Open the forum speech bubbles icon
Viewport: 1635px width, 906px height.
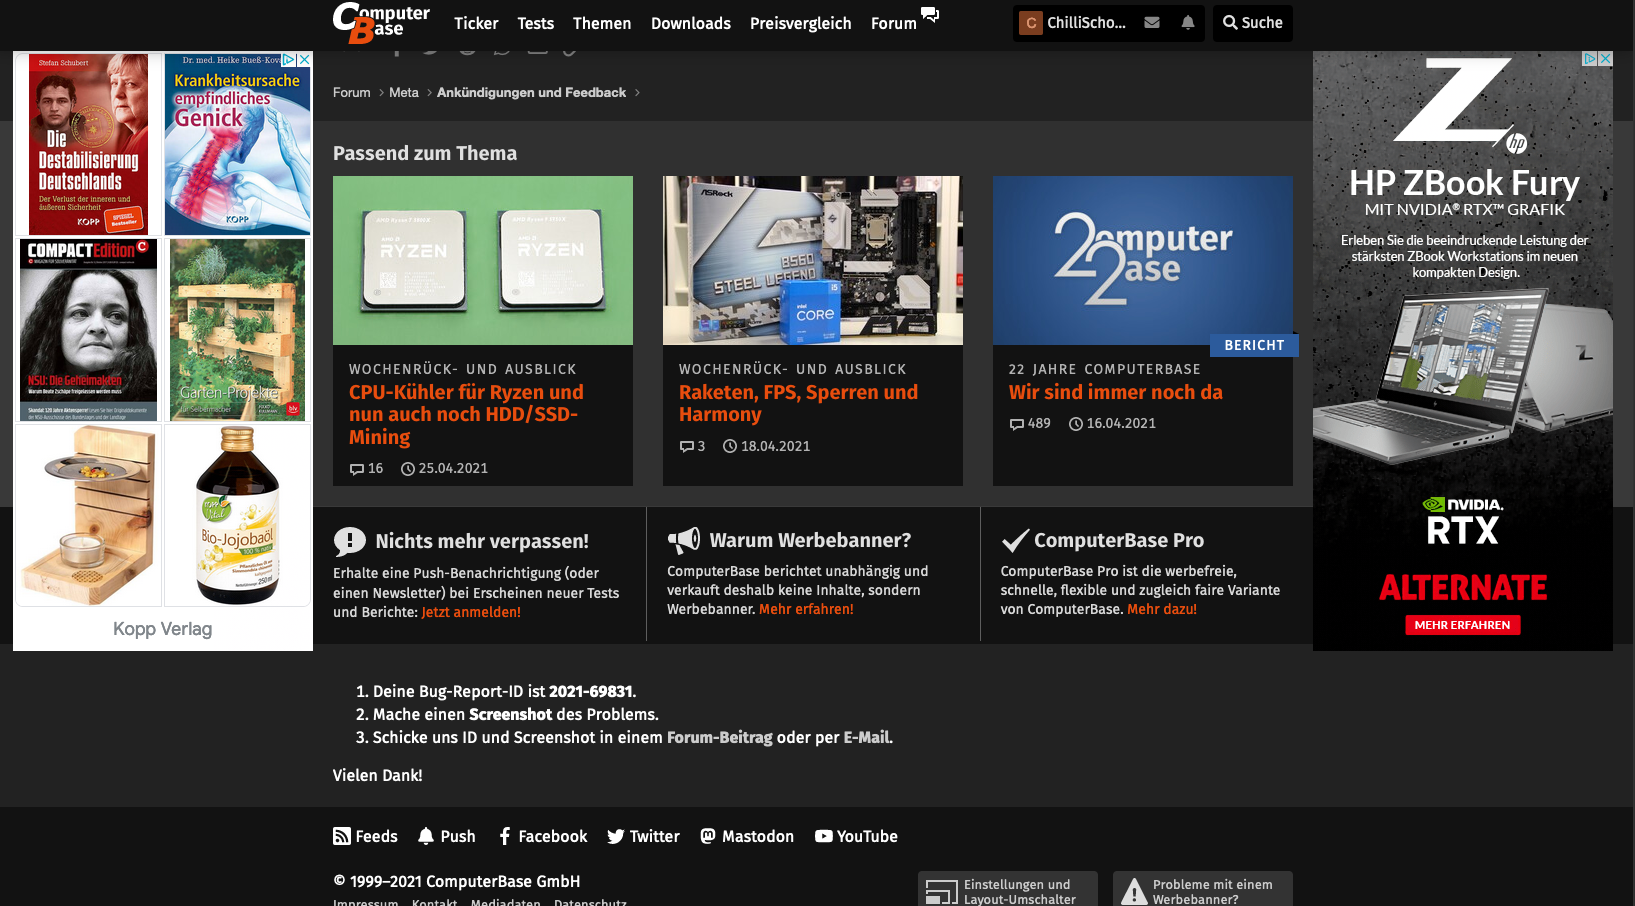click(930, 14)
